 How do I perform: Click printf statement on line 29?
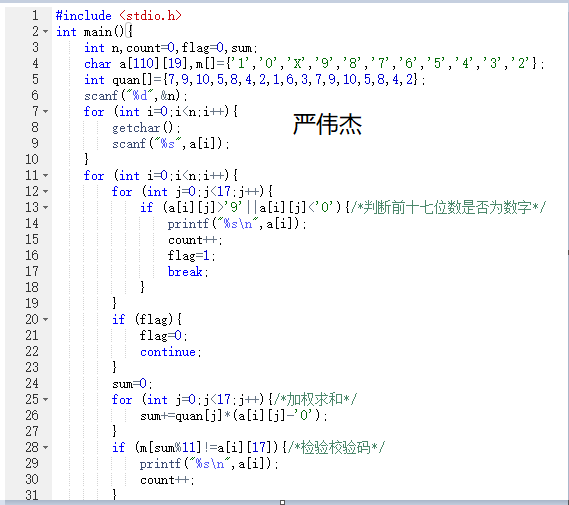tap(209, 464)
